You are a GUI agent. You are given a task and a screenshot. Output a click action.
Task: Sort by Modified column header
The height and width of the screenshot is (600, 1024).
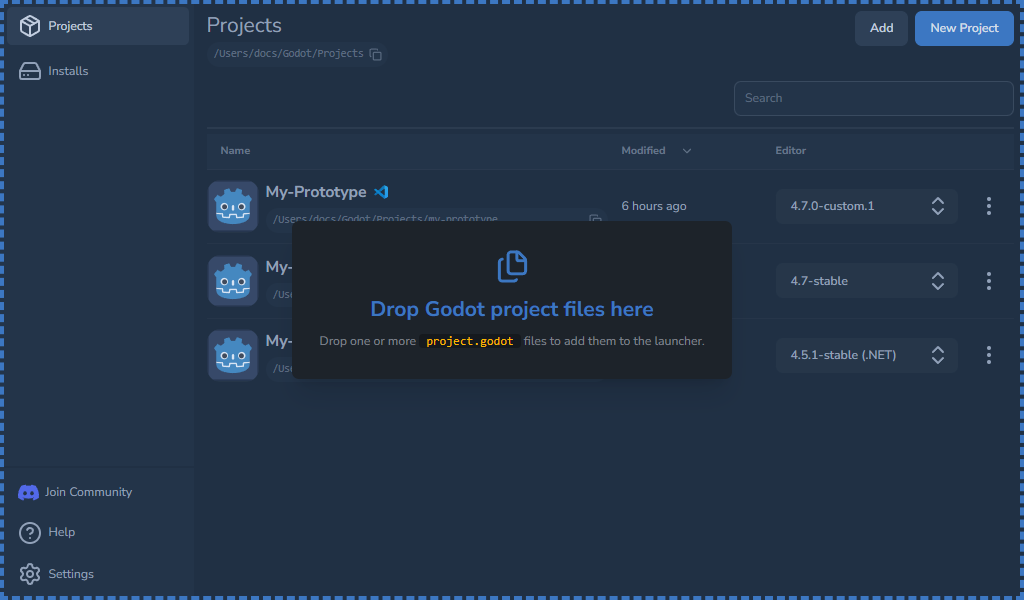[643, 151]
